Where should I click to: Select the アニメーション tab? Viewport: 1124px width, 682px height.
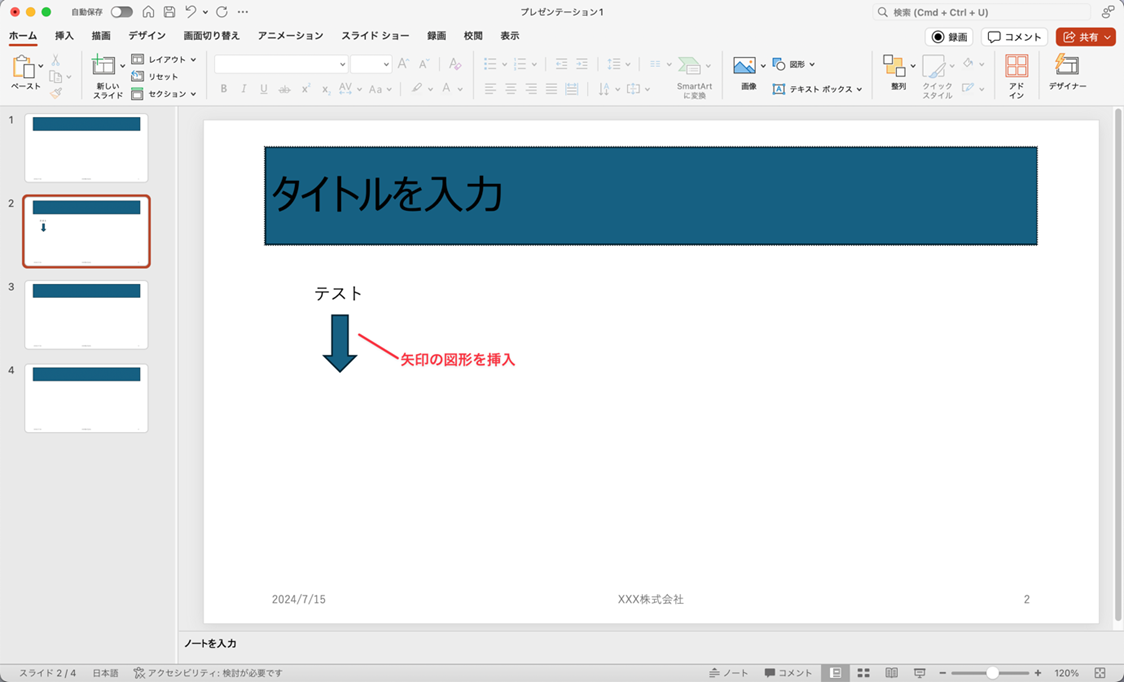(290, 36)
